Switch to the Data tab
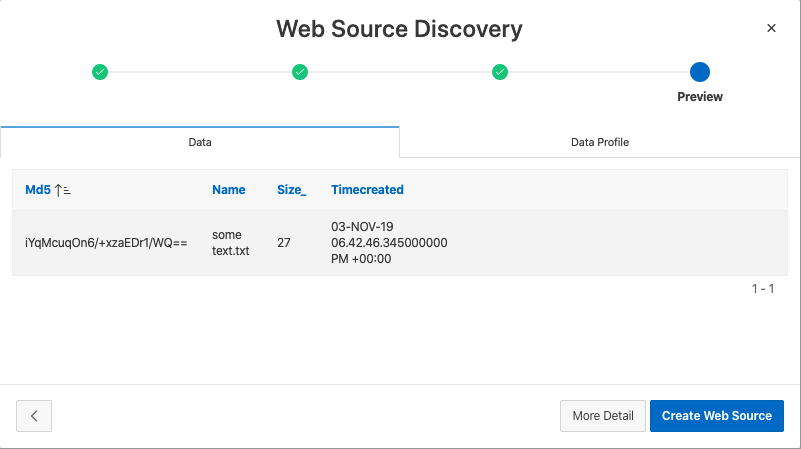 pos(200,142)
